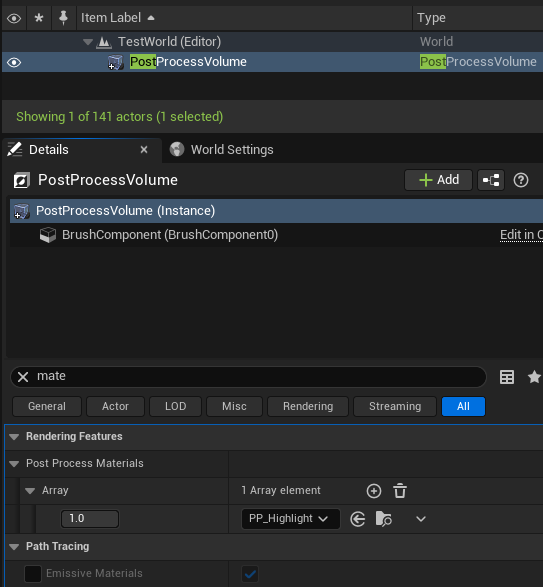Close the Details tab
The image size is (543, 587).
pos(144,150)
